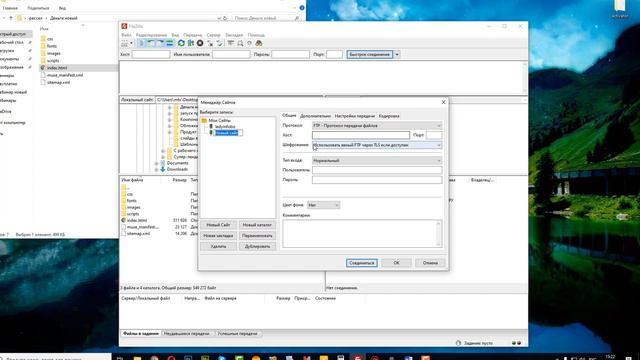Open Quickconnect history dropdown arrow

coord(397,54)
